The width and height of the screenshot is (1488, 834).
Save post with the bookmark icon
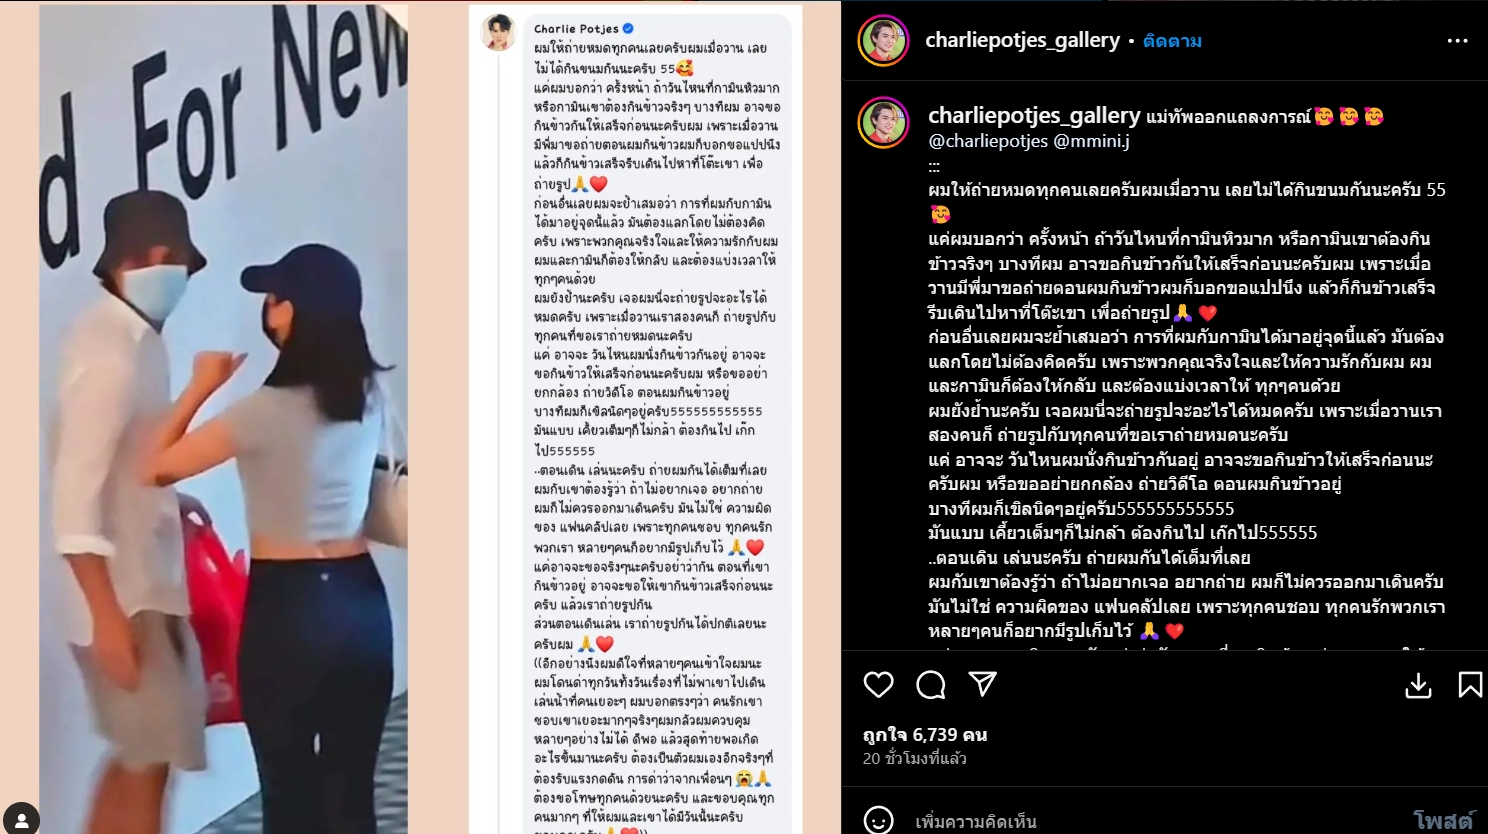click(1470, 685)
